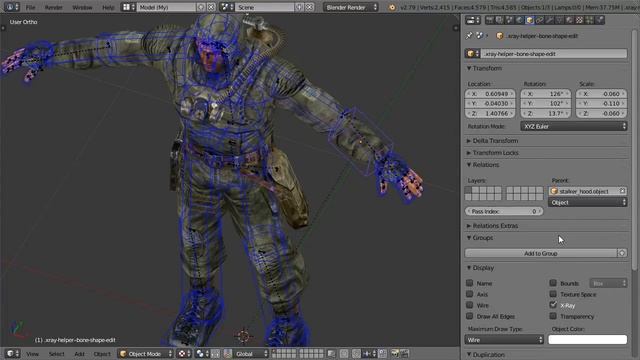
Task: Enable the Transparency checkbox
Action: (553, 316)
